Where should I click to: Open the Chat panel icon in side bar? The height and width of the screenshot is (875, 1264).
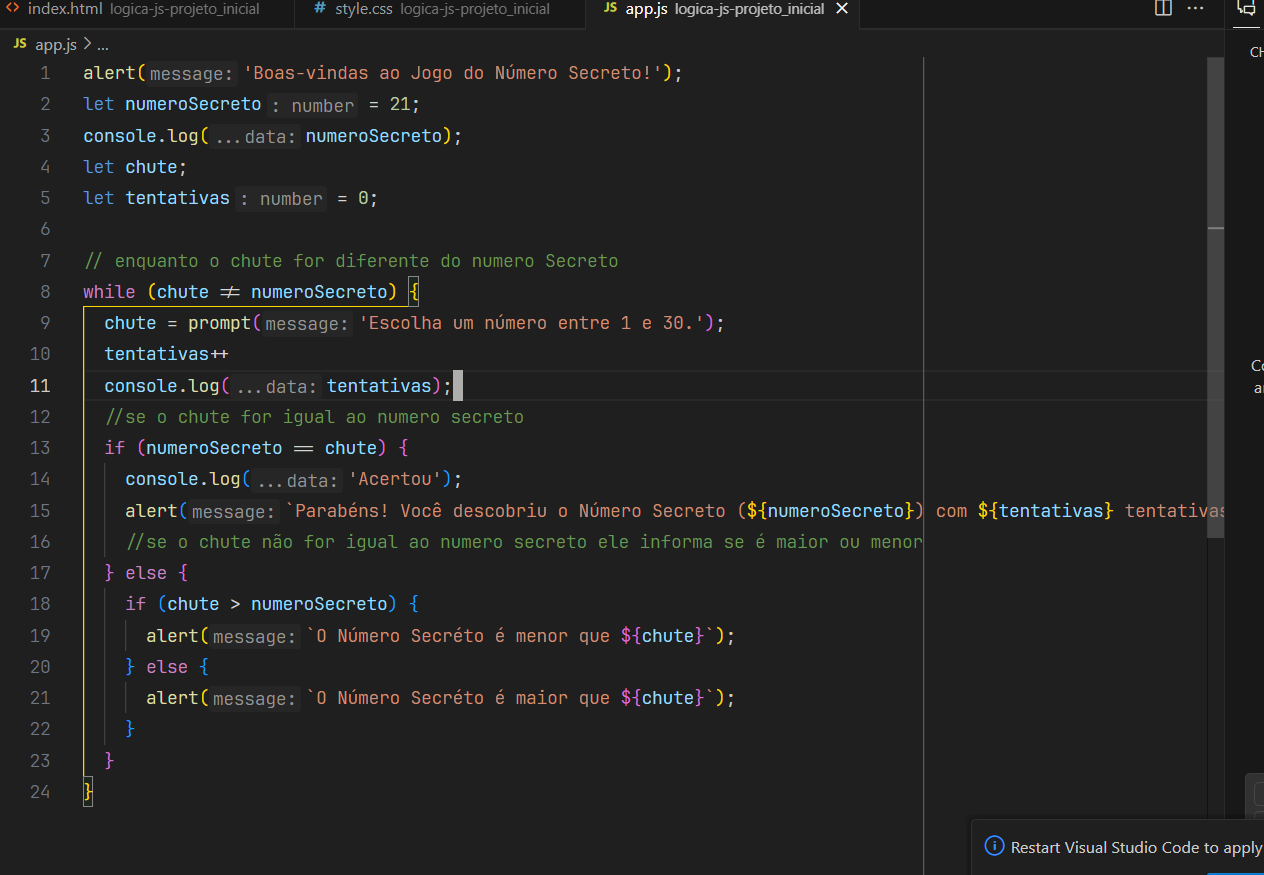1246,8
